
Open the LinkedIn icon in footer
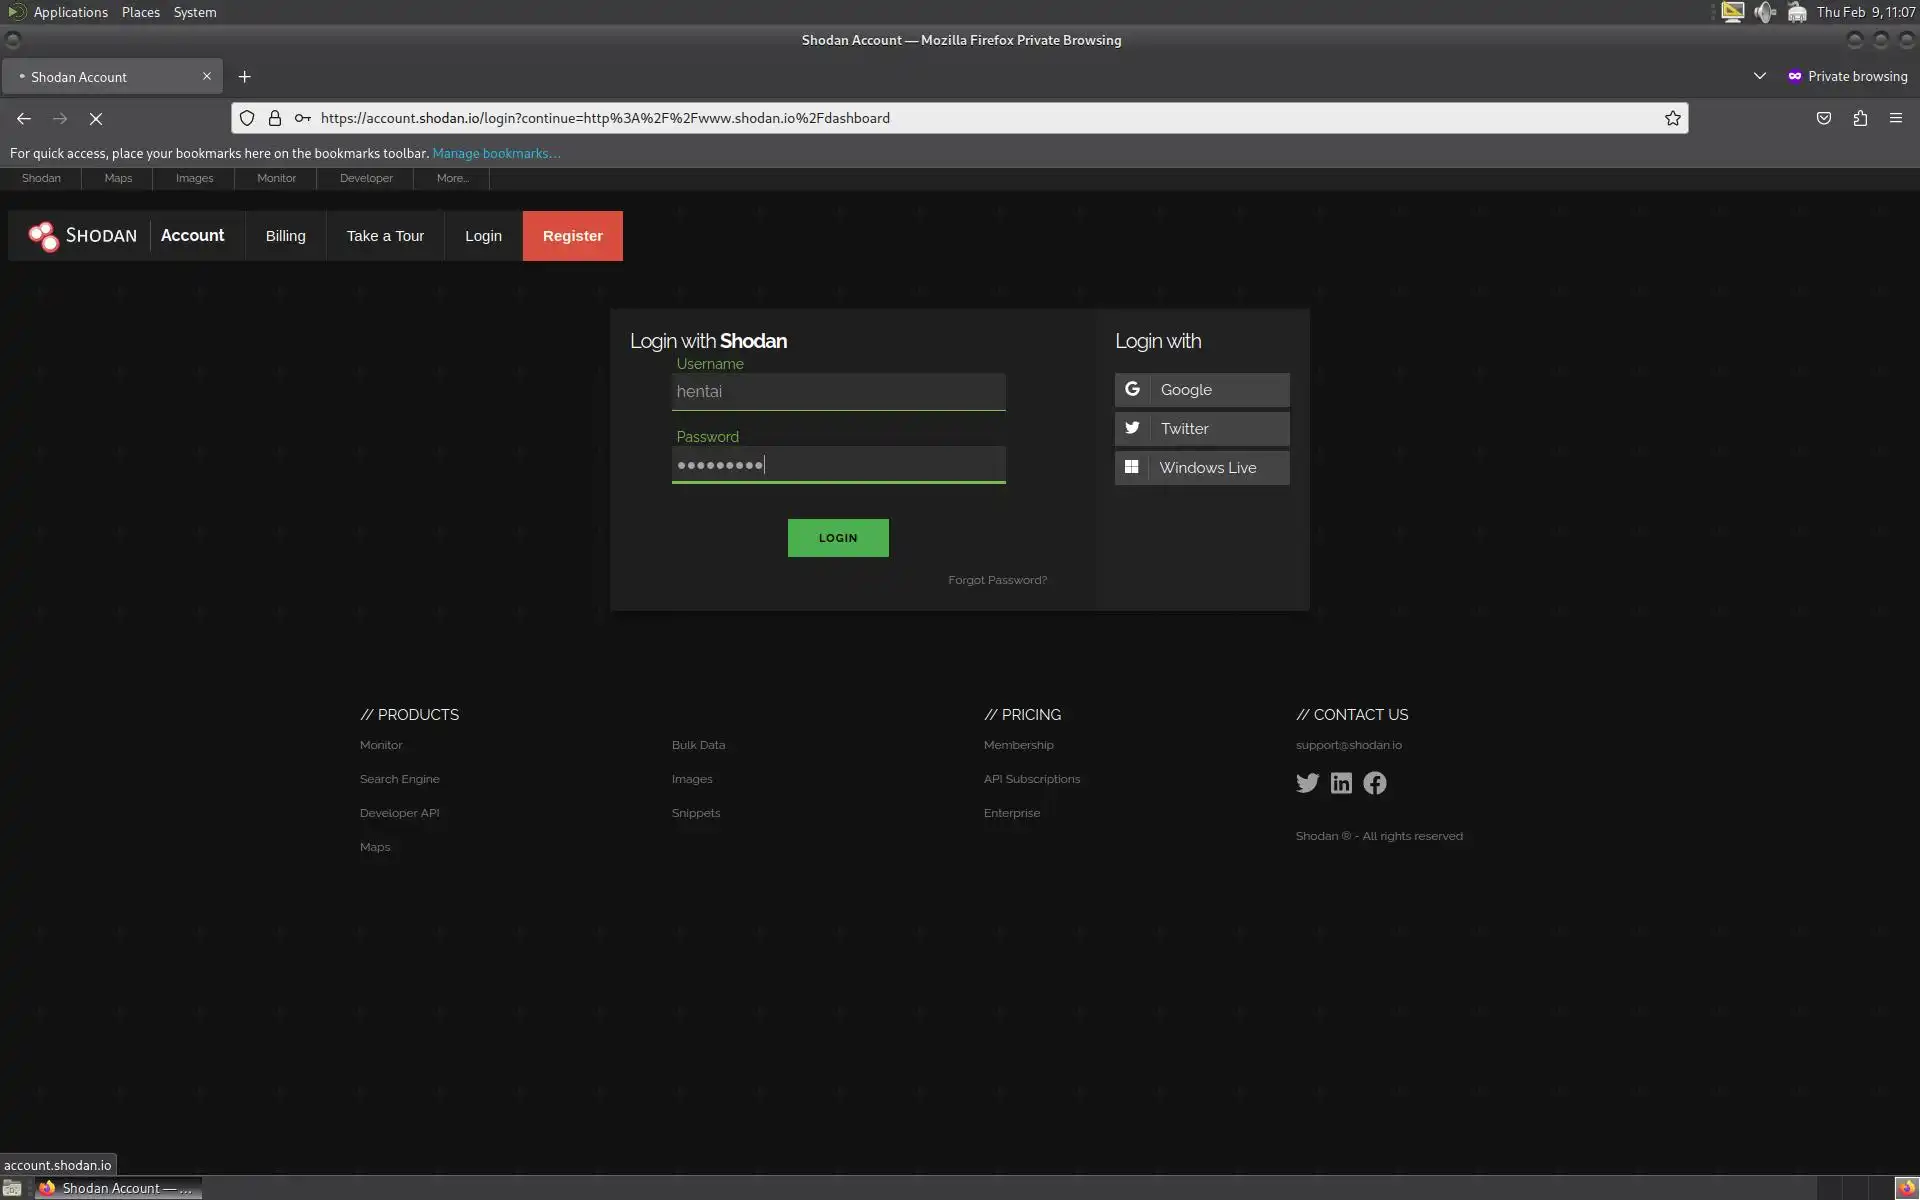click(x=1341, y=783)
